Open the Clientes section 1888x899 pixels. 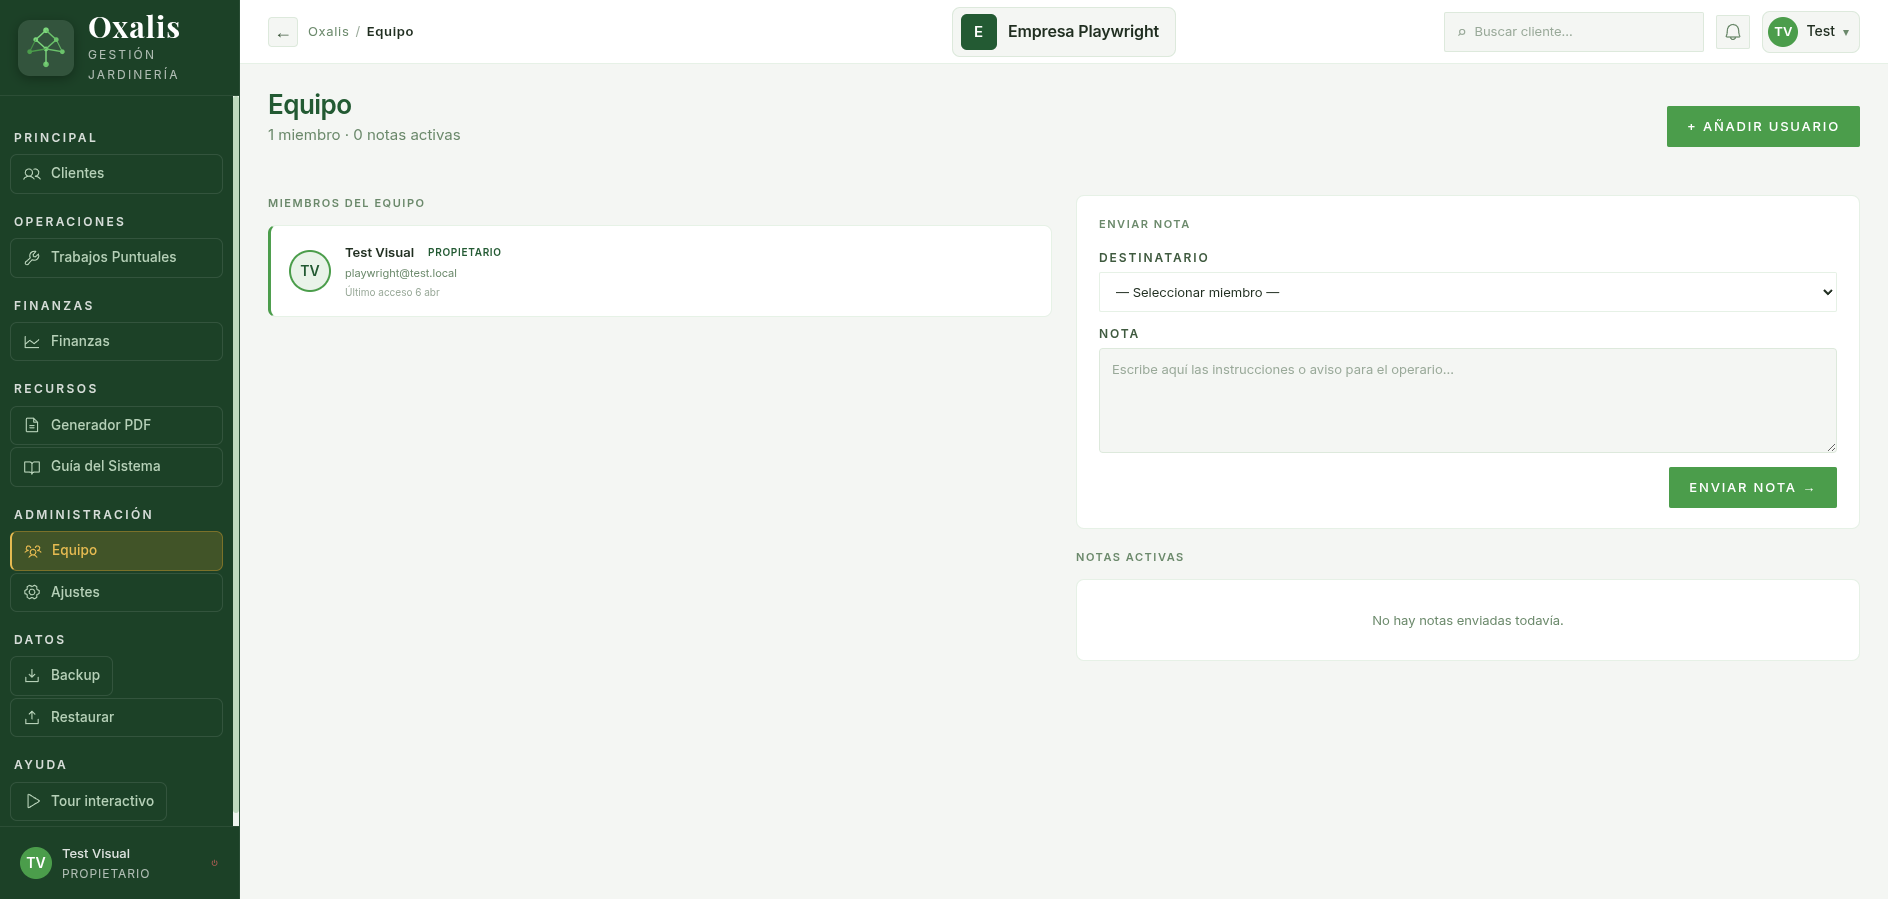[x=116, y=174]
